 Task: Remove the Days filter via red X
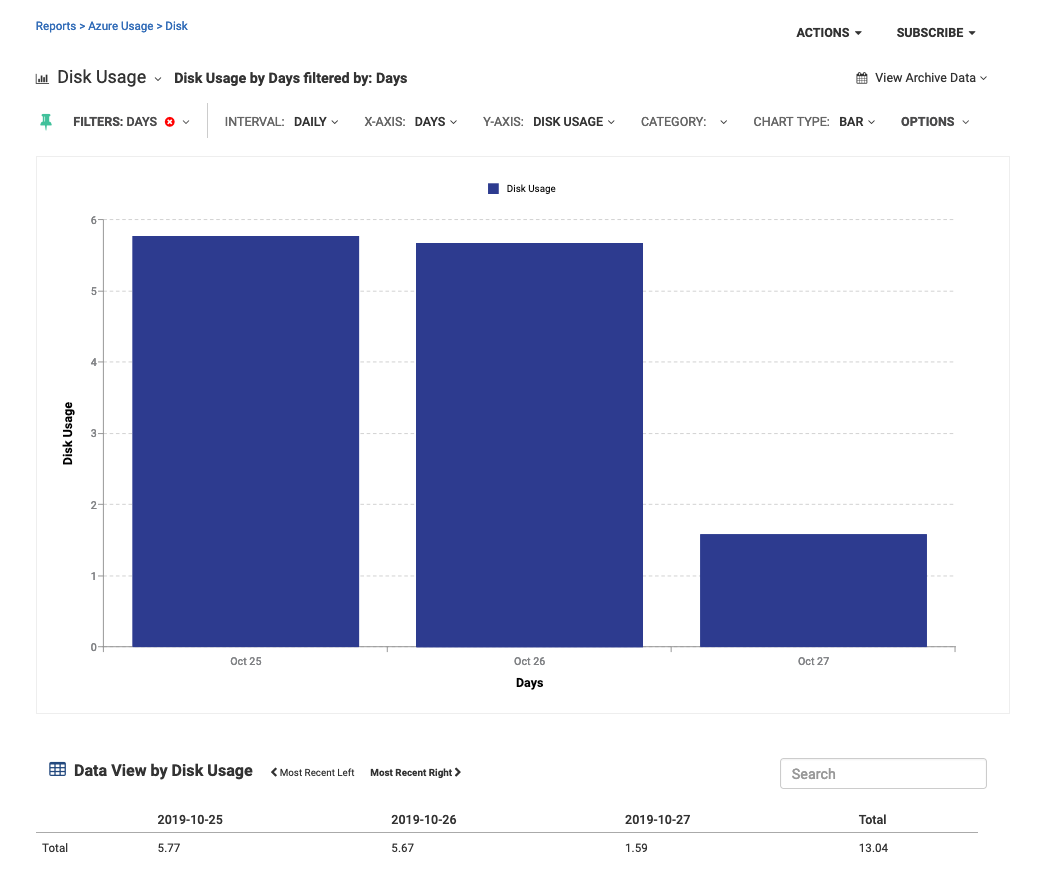pos(170,122)
